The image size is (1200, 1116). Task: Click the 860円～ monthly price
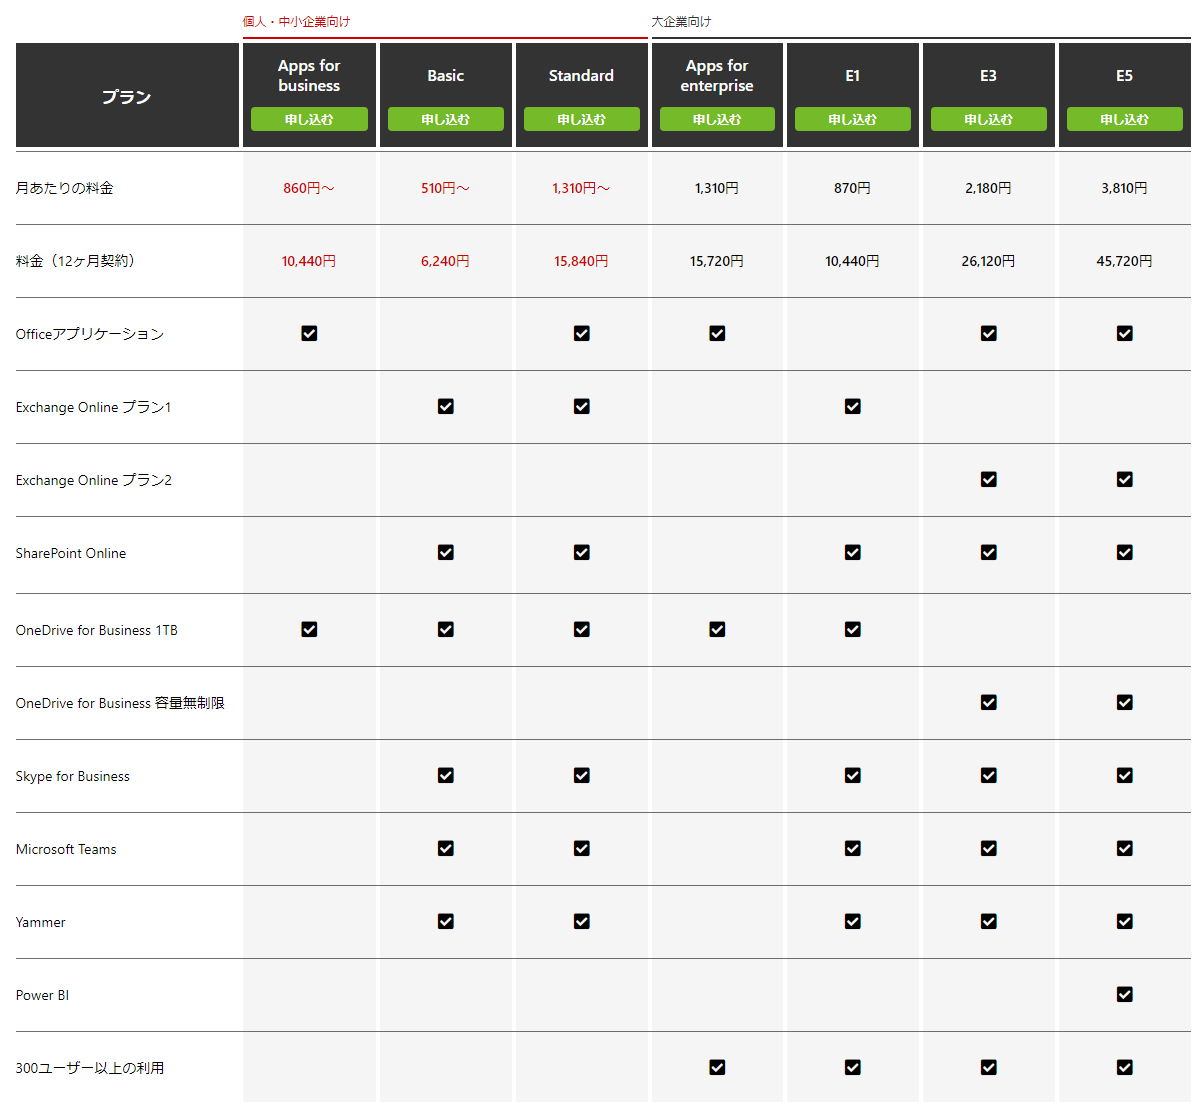coord(309,188)
